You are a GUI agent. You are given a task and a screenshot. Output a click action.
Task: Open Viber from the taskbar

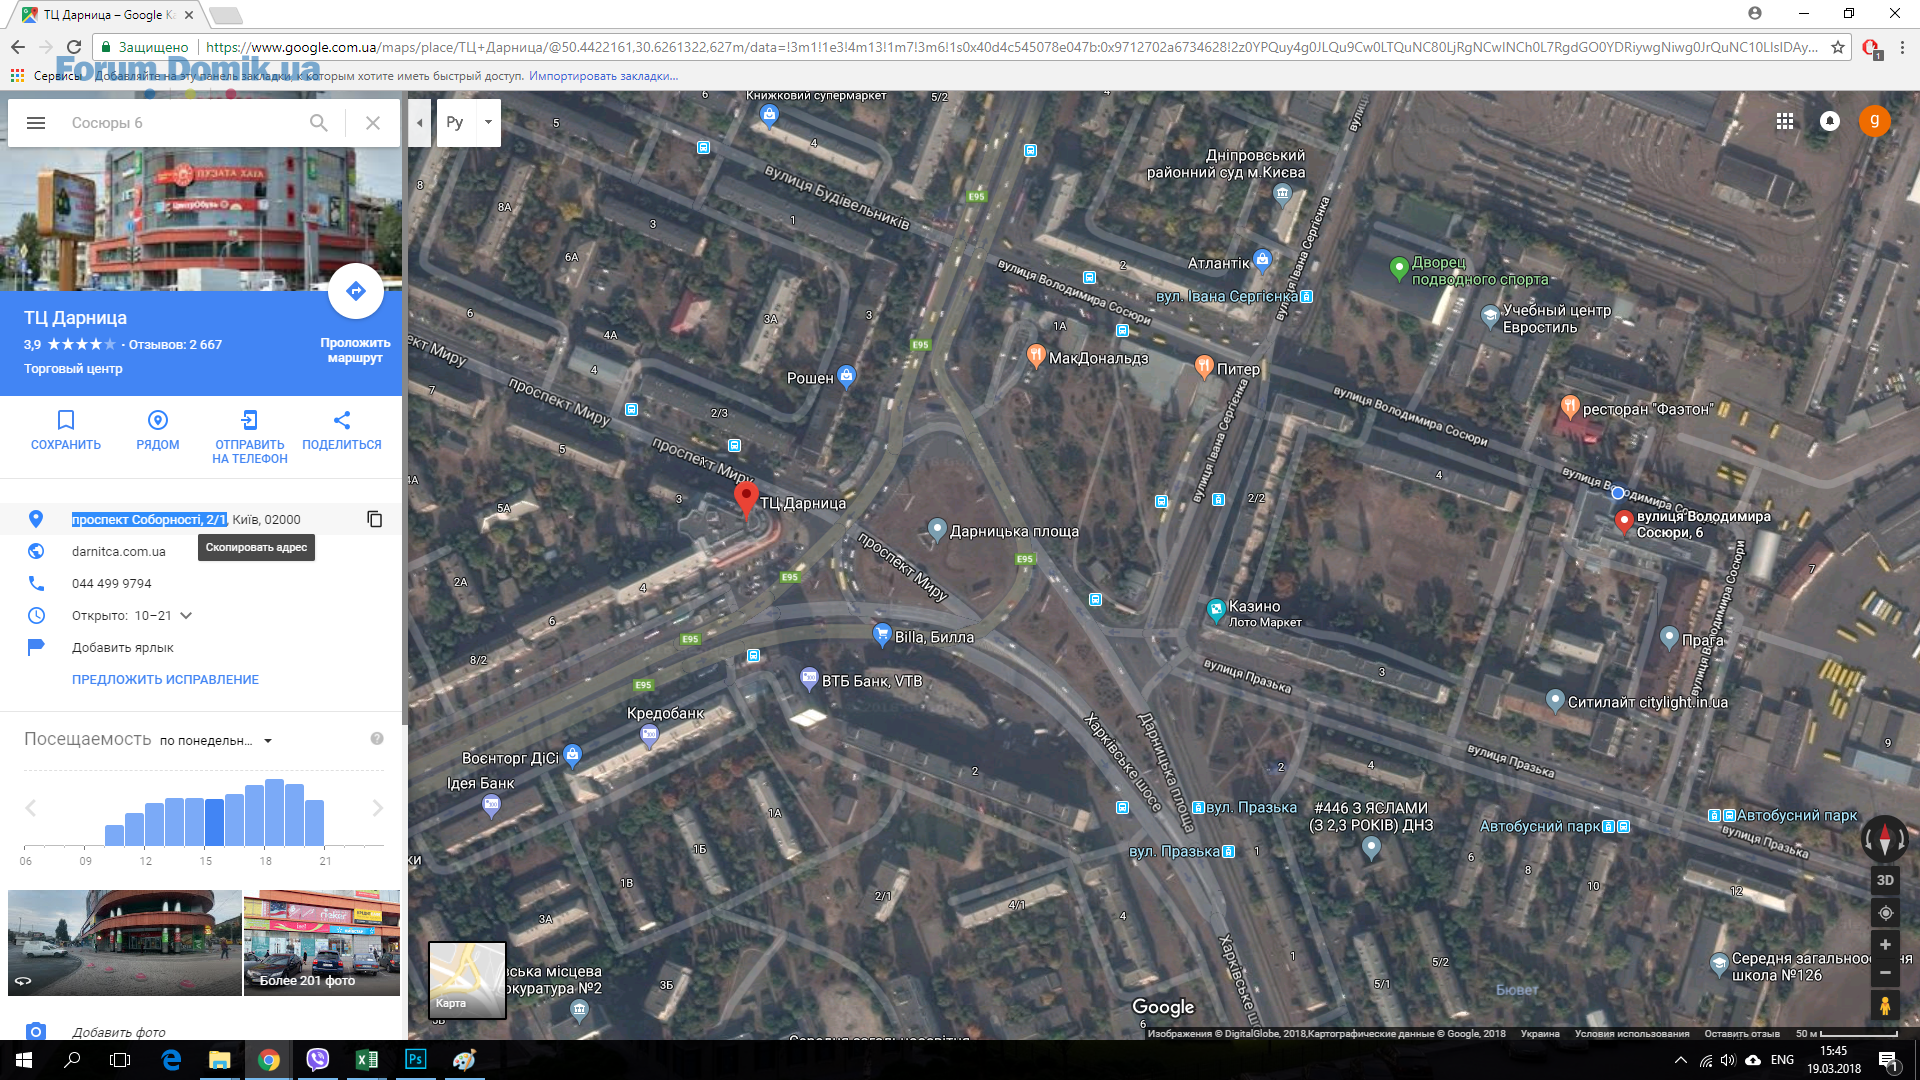pos(318,1060)
